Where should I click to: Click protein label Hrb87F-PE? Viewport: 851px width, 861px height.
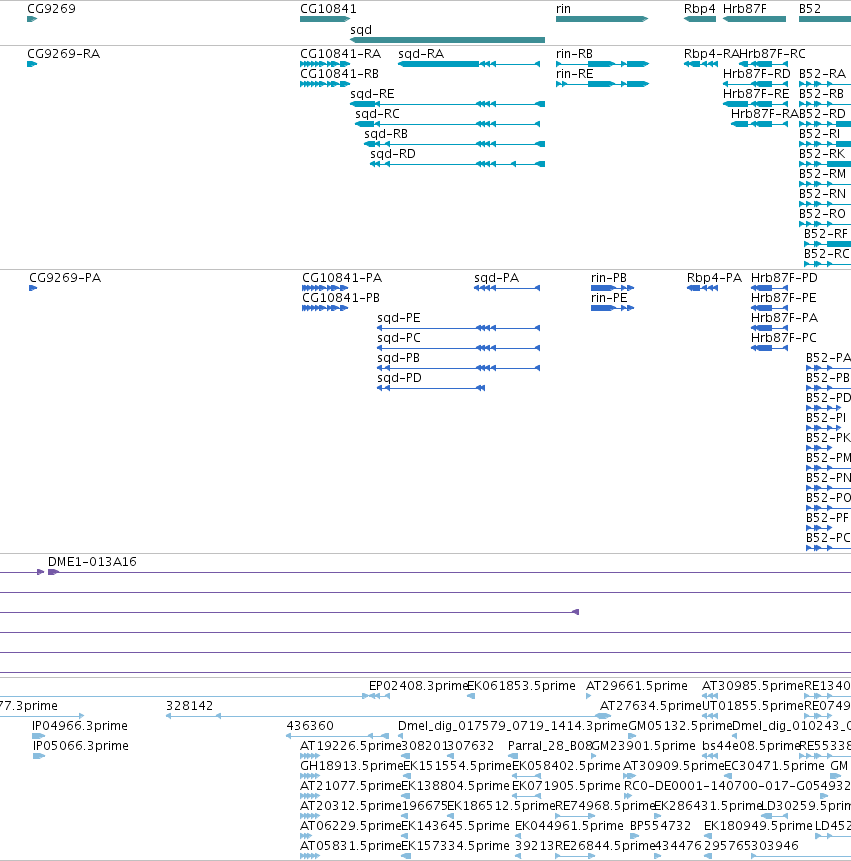pos(783,298)
